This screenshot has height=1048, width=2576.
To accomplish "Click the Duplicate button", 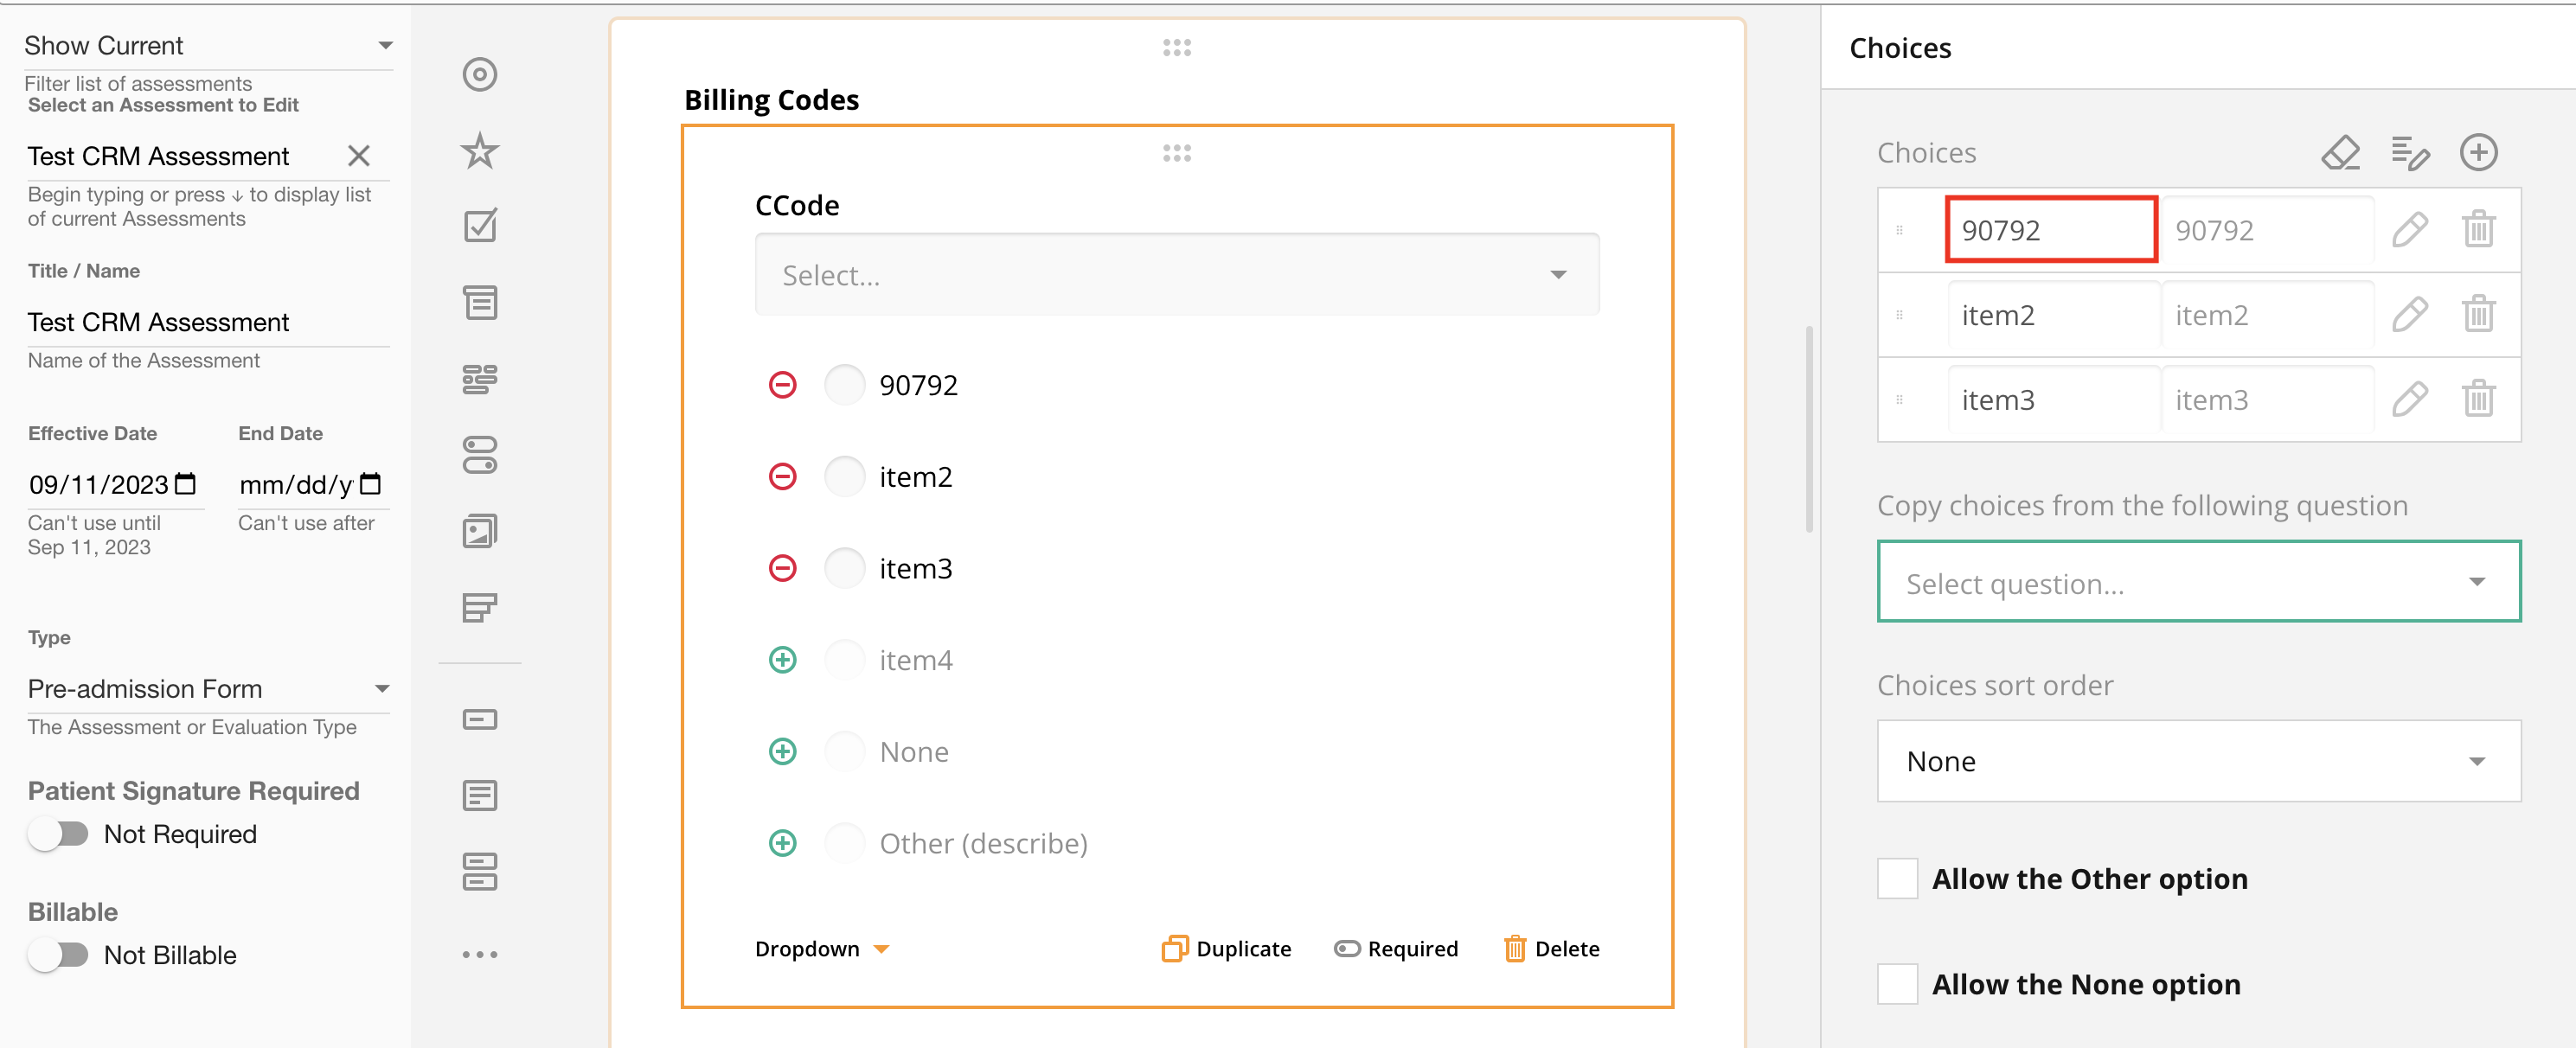I will tap(1226, 948).
